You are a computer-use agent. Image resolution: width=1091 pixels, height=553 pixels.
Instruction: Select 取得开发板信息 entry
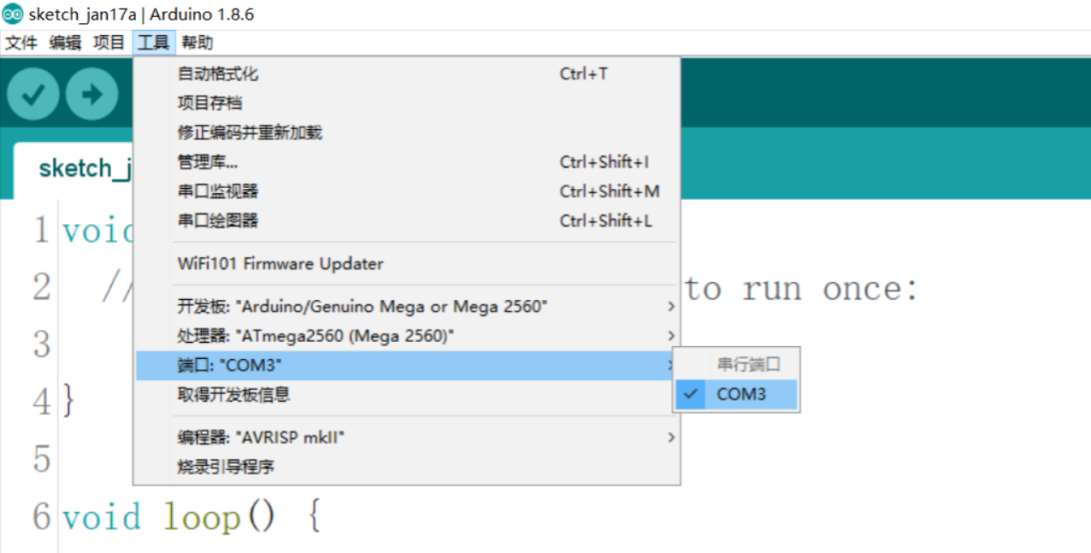tap(406, 394)
